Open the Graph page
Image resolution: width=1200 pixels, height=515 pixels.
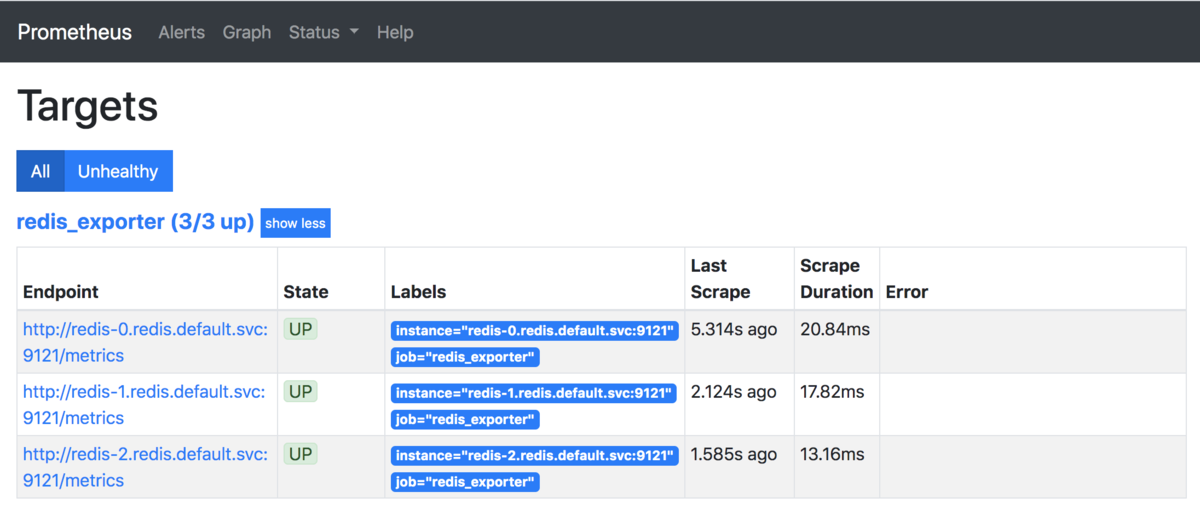[x=247, y=32]
